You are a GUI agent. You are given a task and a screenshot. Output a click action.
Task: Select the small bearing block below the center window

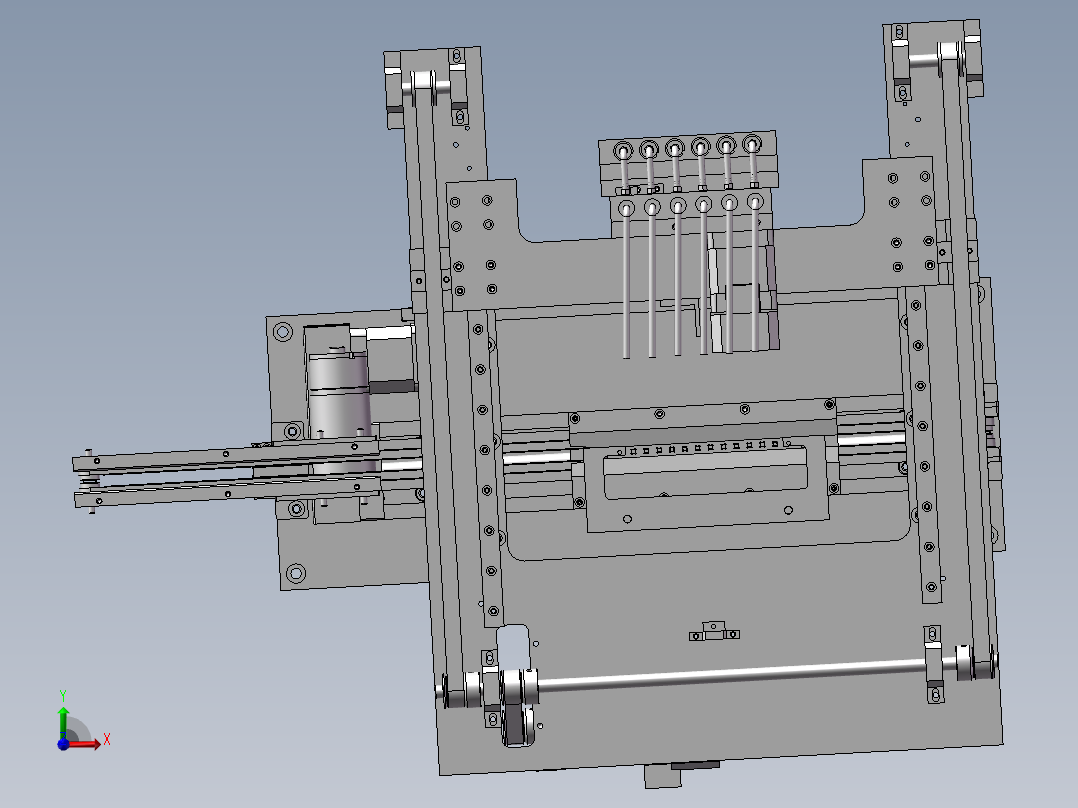click(714, 631)
